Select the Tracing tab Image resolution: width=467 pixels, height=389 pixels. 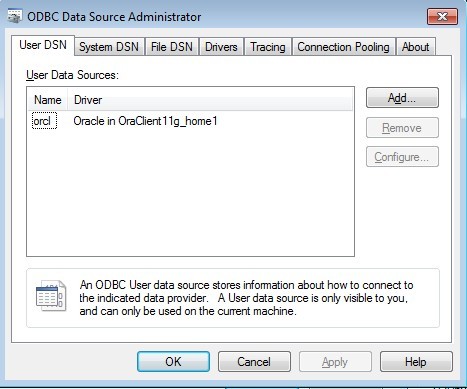pyautogui.click(x=268, y=47)
